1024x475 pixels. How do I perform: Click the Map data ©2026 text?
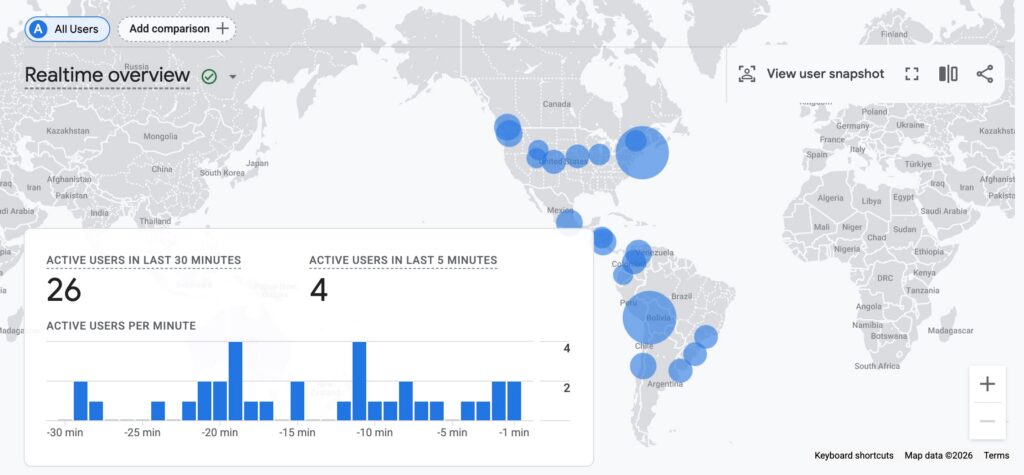tap(938, 455)
